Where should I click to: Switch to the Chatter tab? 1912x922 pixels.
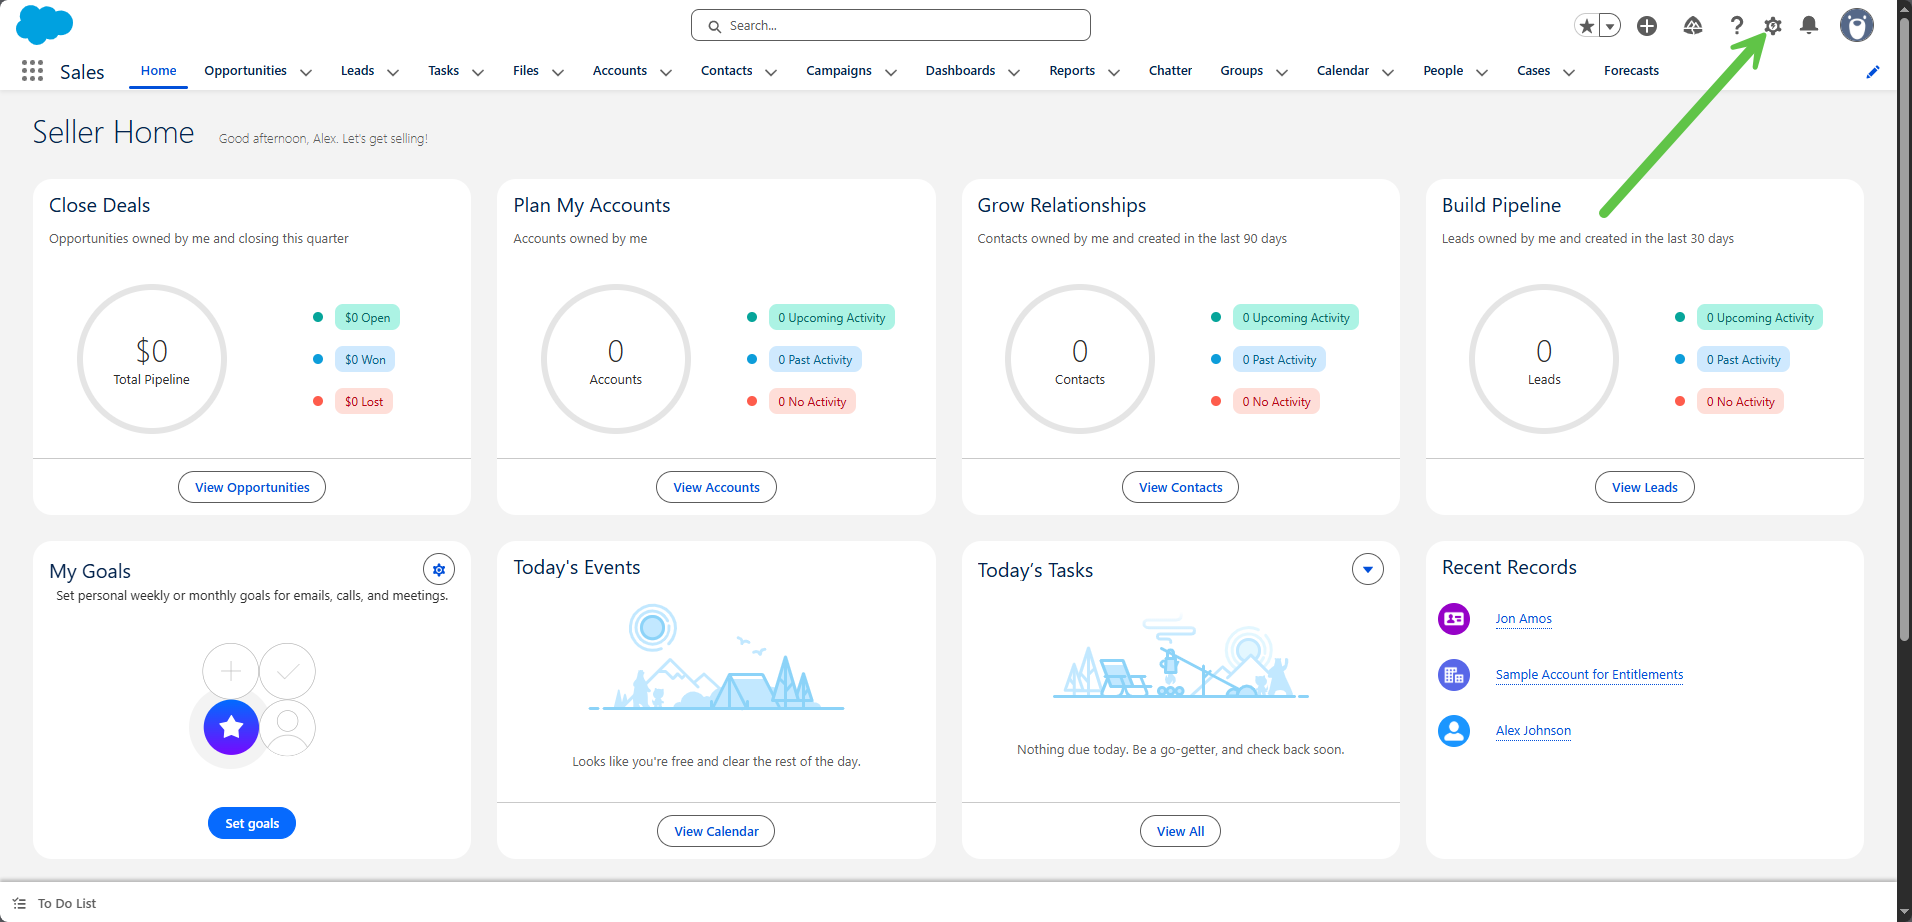[x=1170, y=71]
